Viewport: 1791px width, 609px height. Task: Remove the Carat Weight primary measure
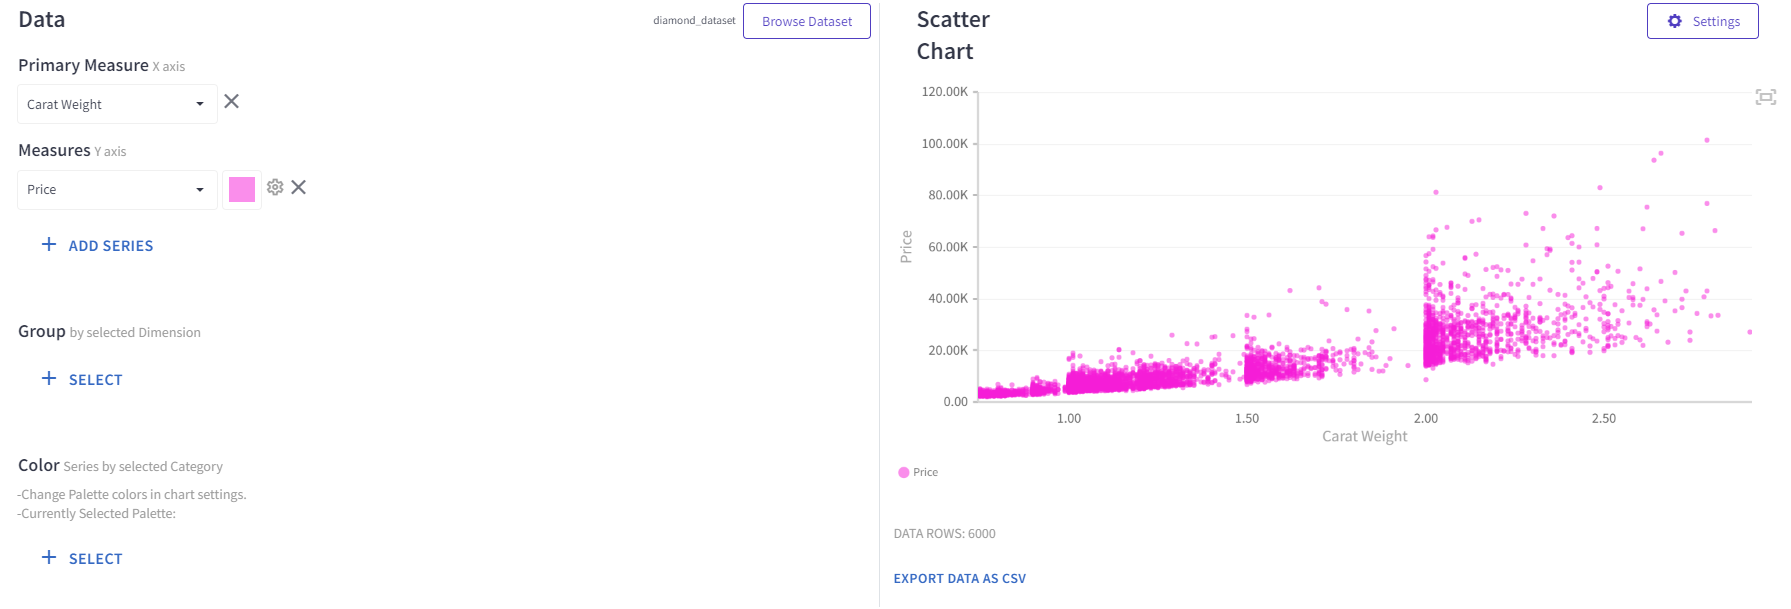(x=231, y=102)
